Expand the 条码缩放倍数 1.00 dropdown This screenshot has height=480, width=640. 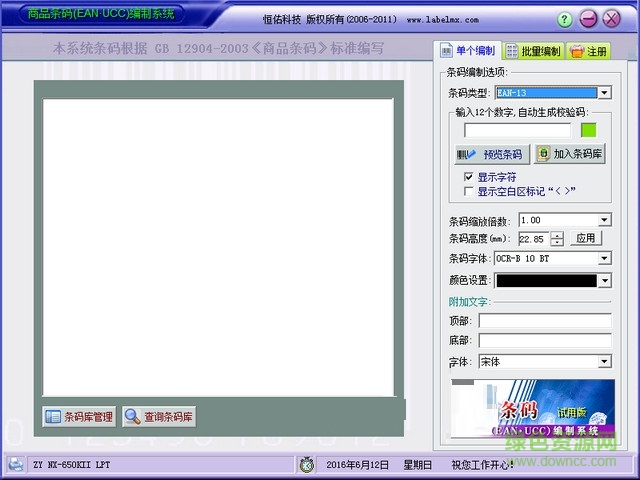tap(604, 220)
